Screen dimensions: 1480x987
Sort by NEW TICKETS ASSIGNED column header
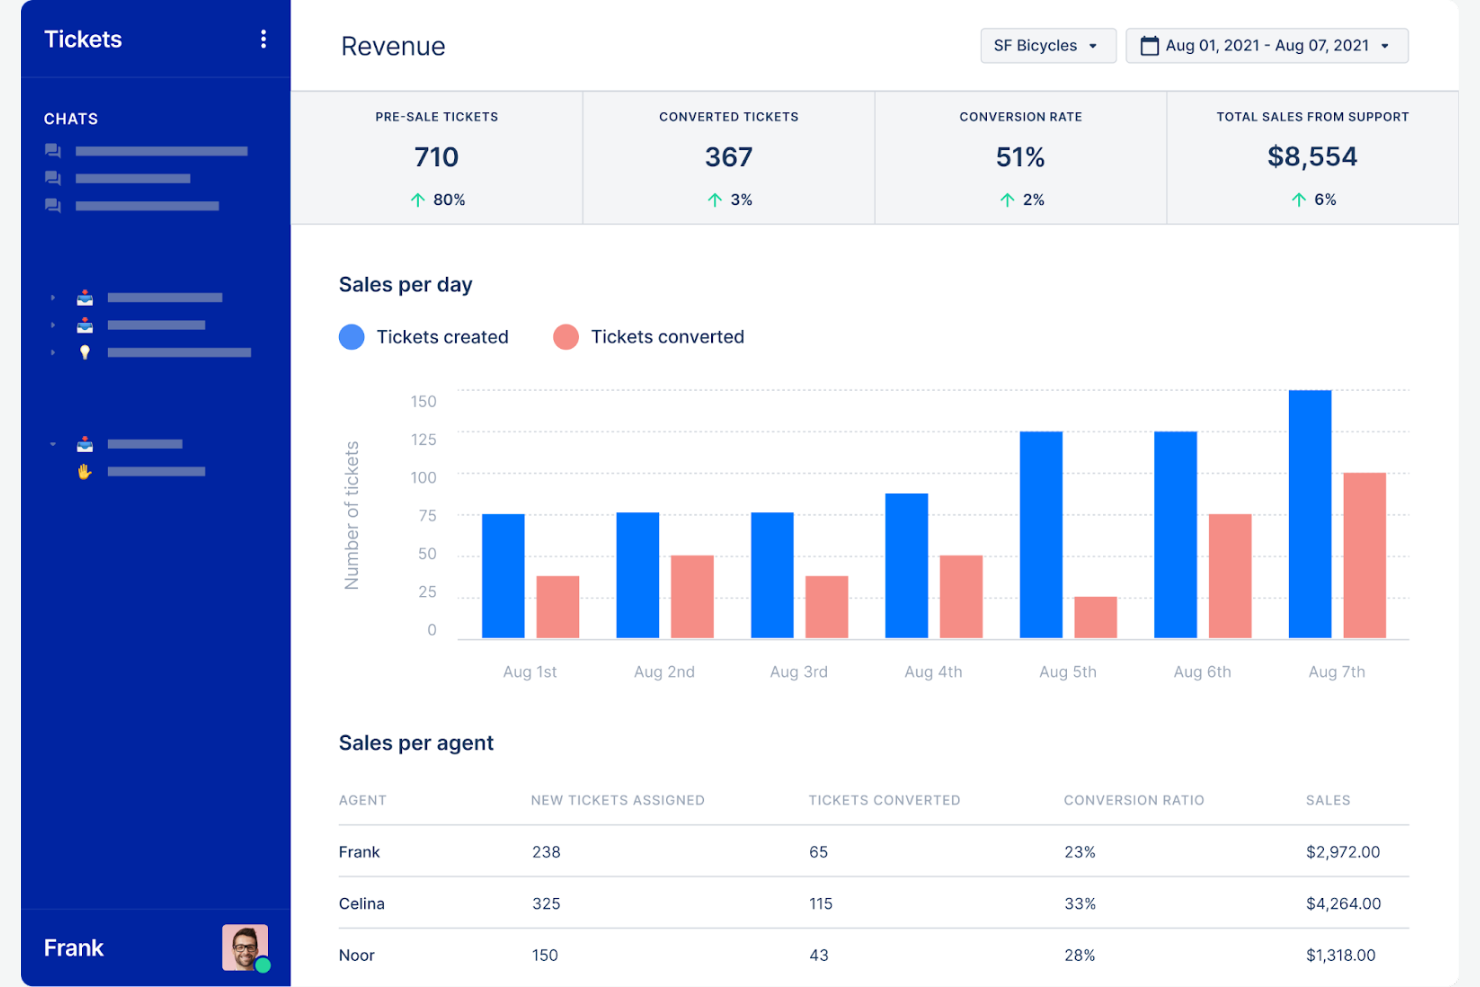click(x=617, y=800)
